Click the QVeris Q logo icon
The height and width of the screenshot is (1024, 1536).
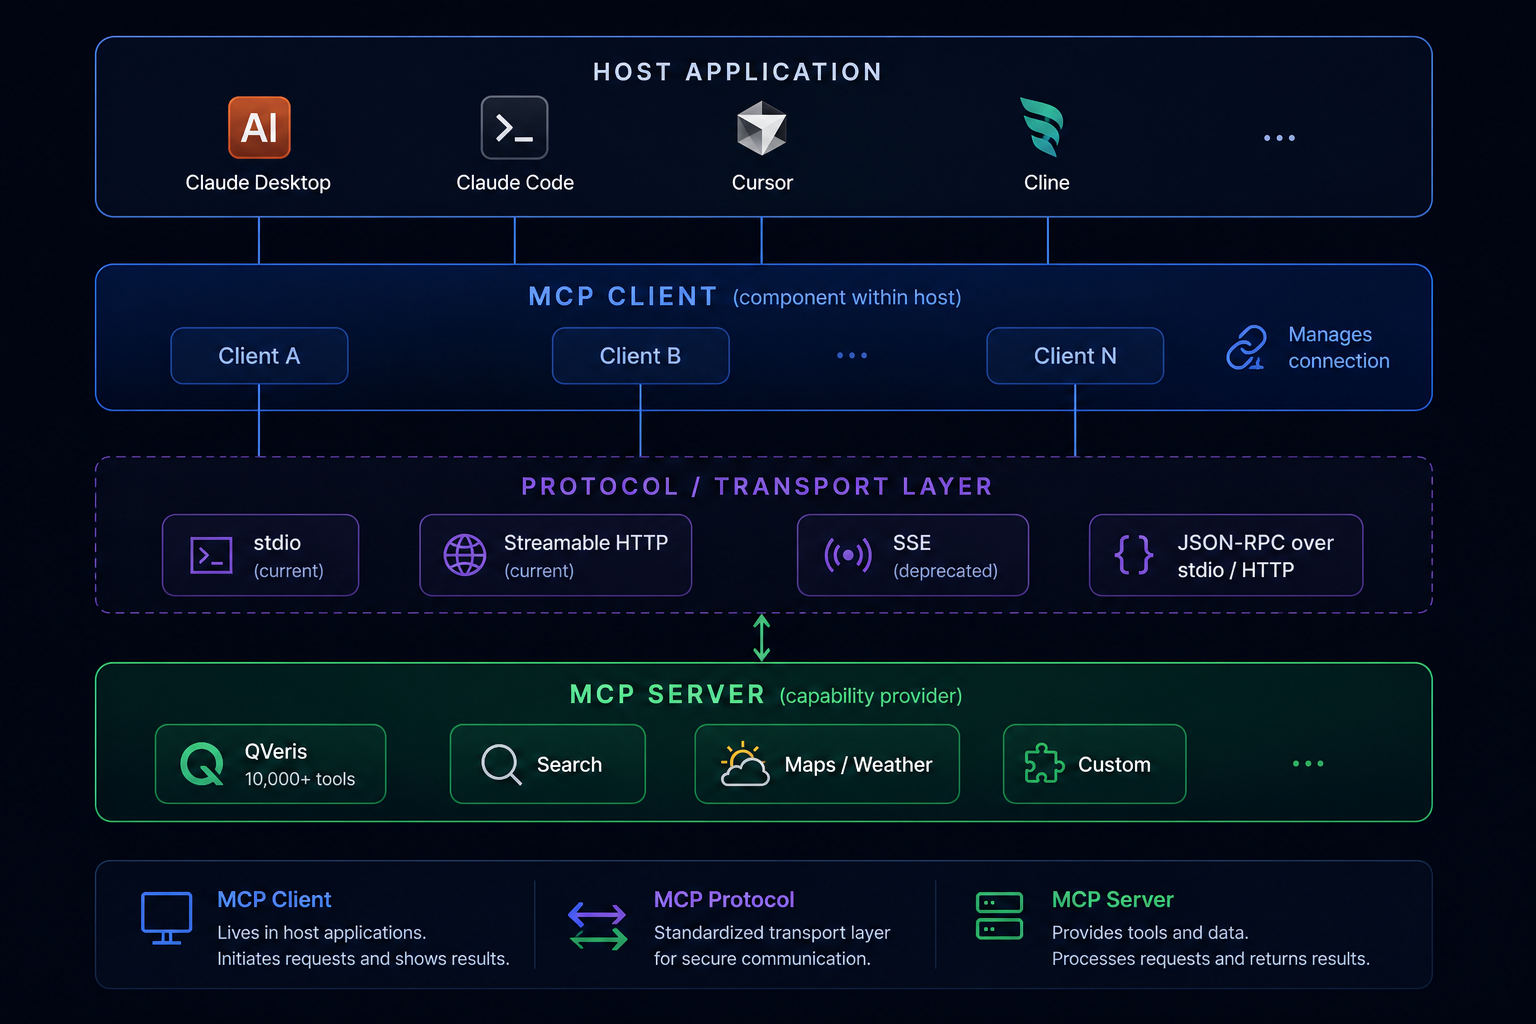pos(202,764)
